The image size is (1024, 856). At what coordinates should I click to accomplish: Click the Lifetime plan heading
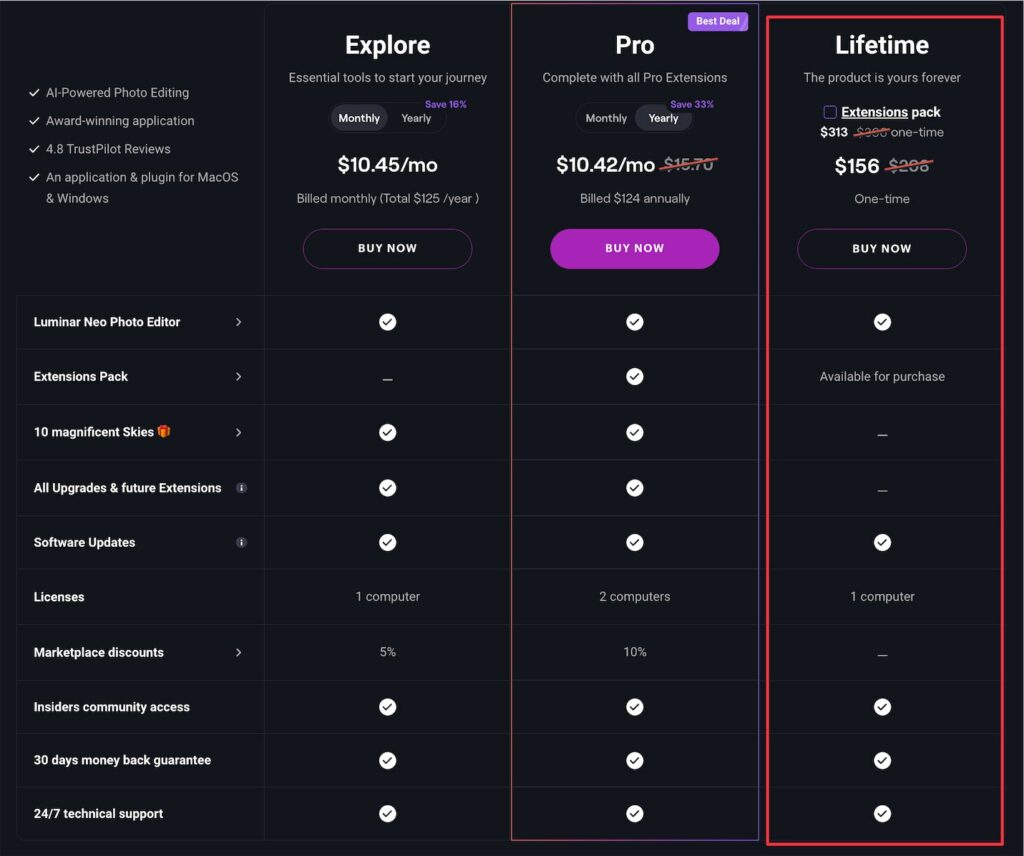[x=882, y=45]
